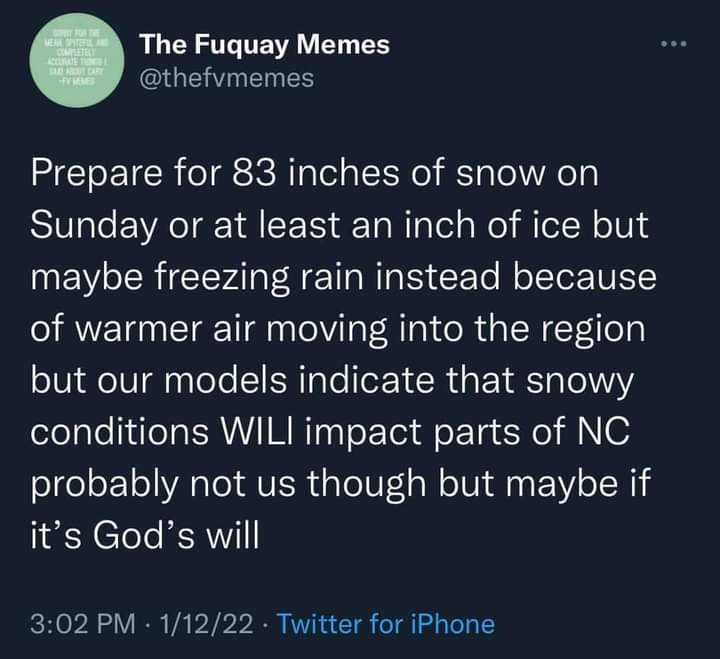Viewport: 720px width, 659px height.
Task: Click the 3:02 PM timestamp
Action: point(83,624)
